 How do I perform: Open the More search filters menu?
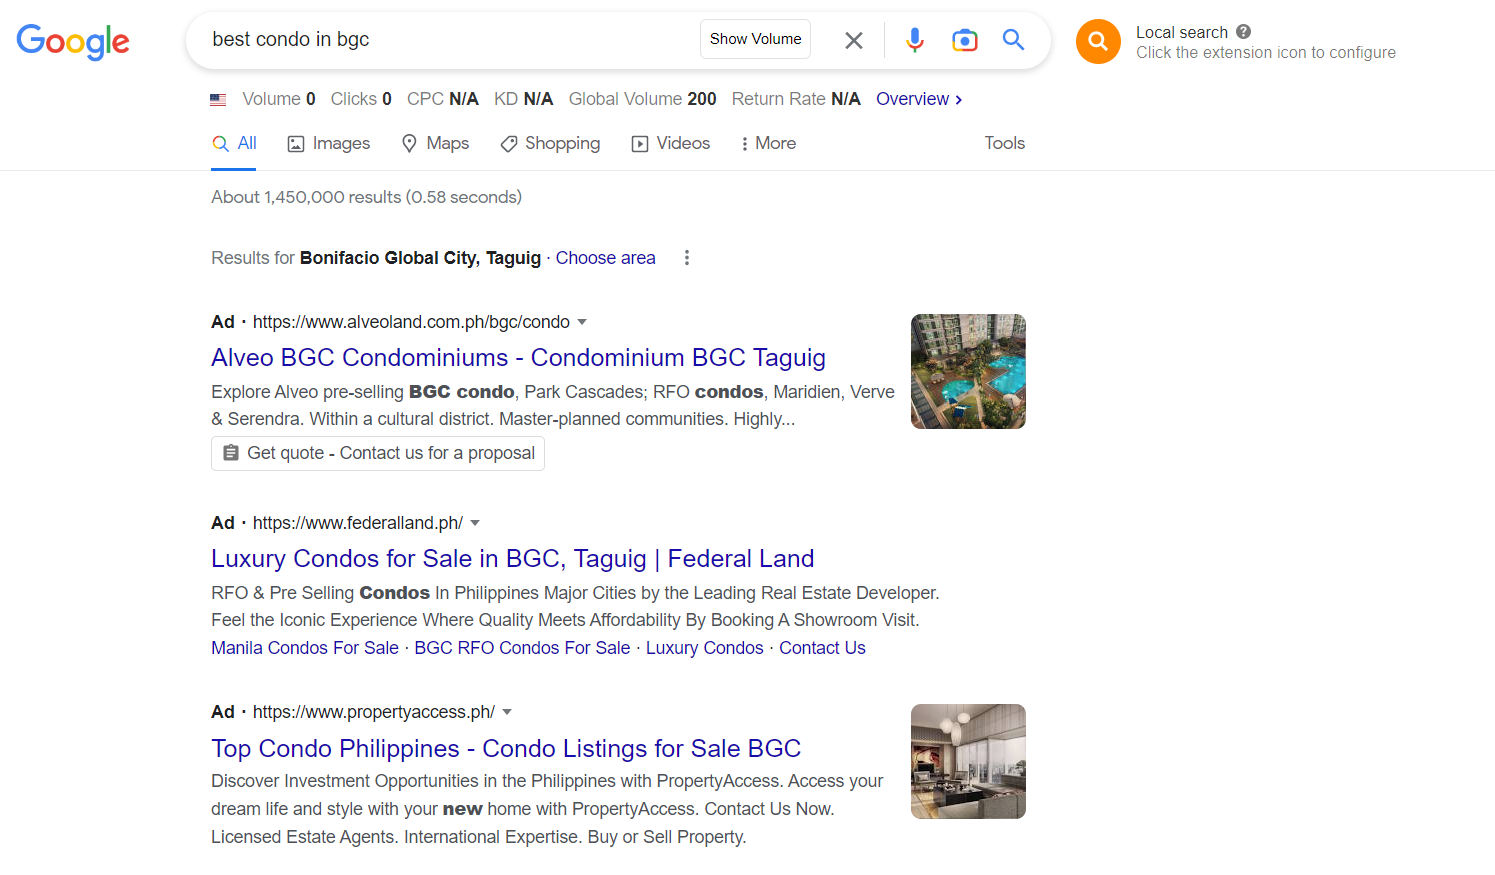click(767, 144)
